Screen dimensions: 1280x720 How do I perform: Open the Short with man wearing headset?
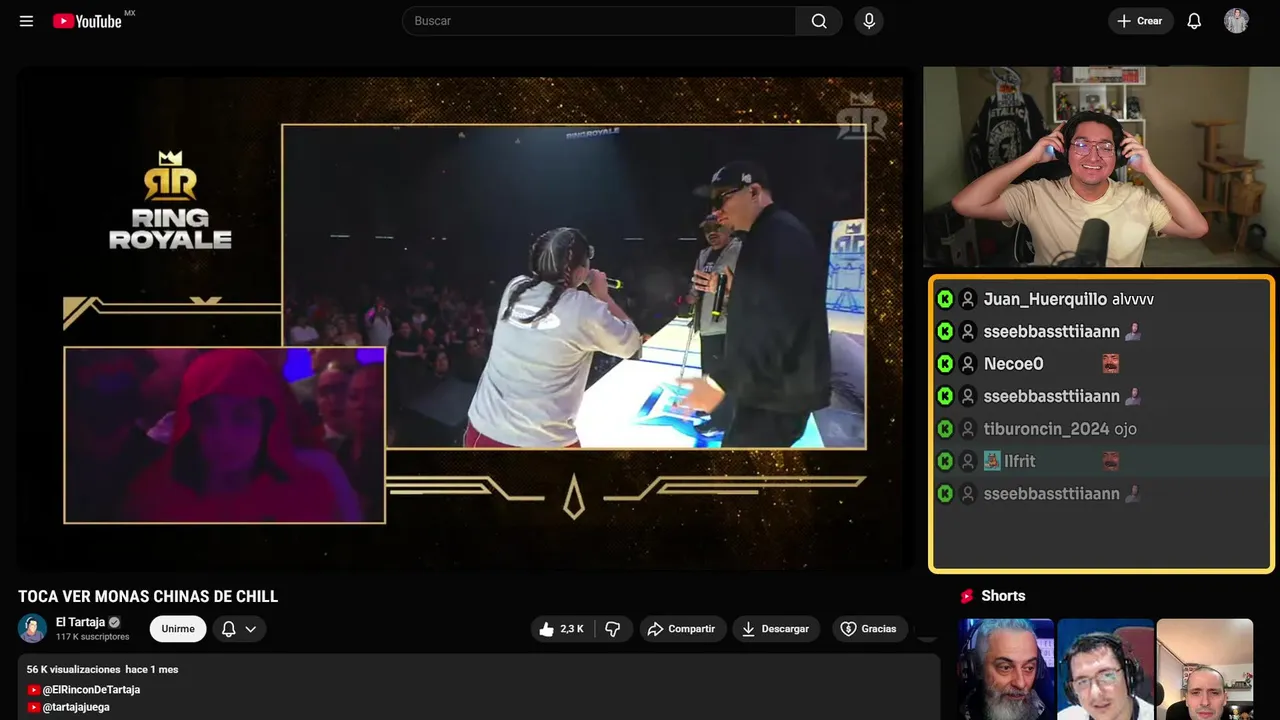pos(1105,669)
